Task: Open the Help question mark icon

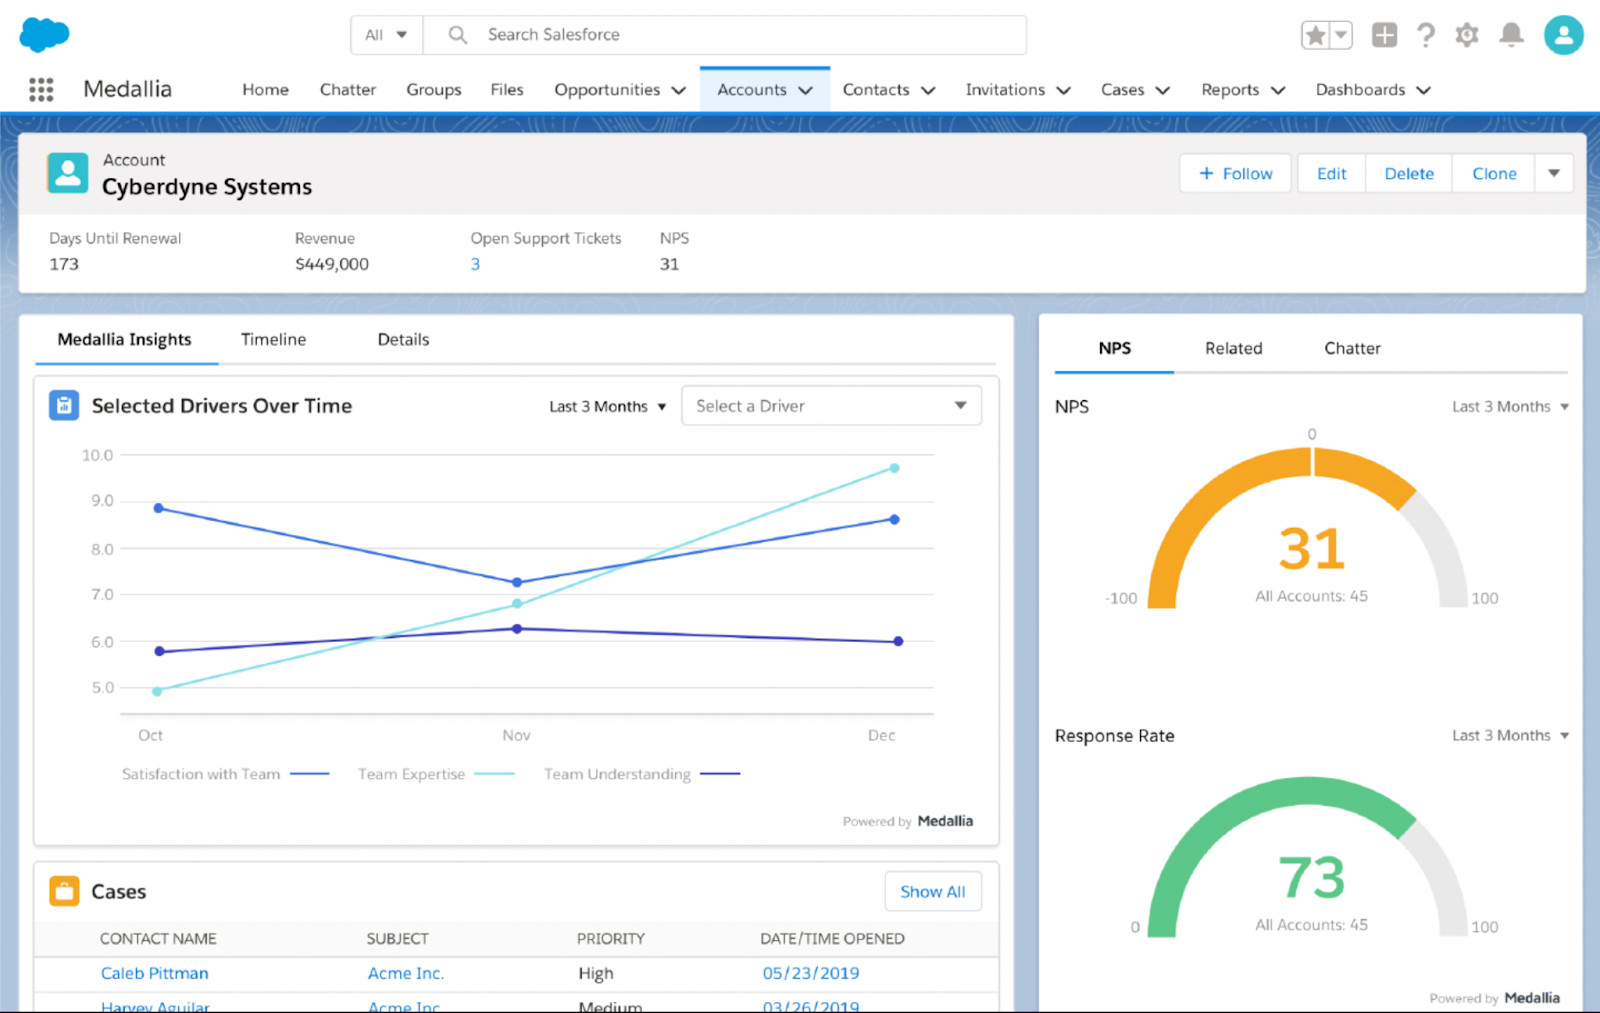Action: coord(1426,36)
